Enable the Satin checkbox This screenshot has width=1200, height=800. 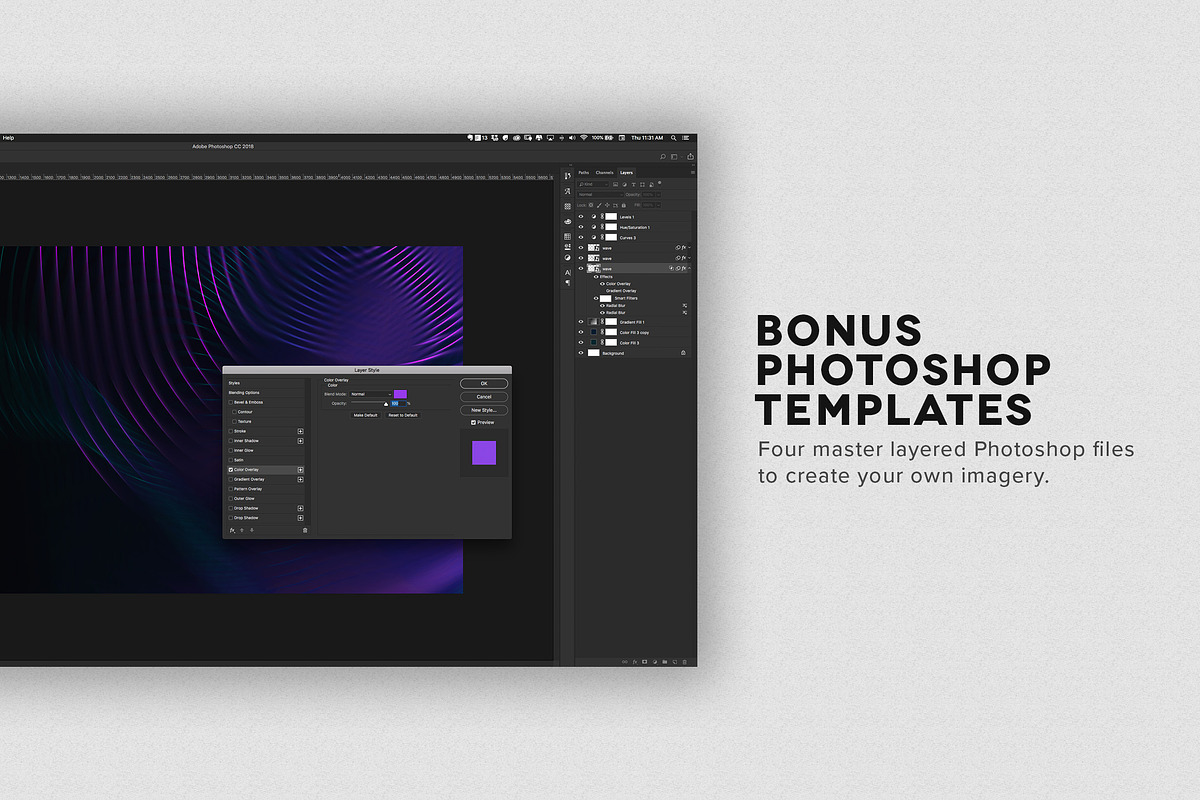point(231,460)
